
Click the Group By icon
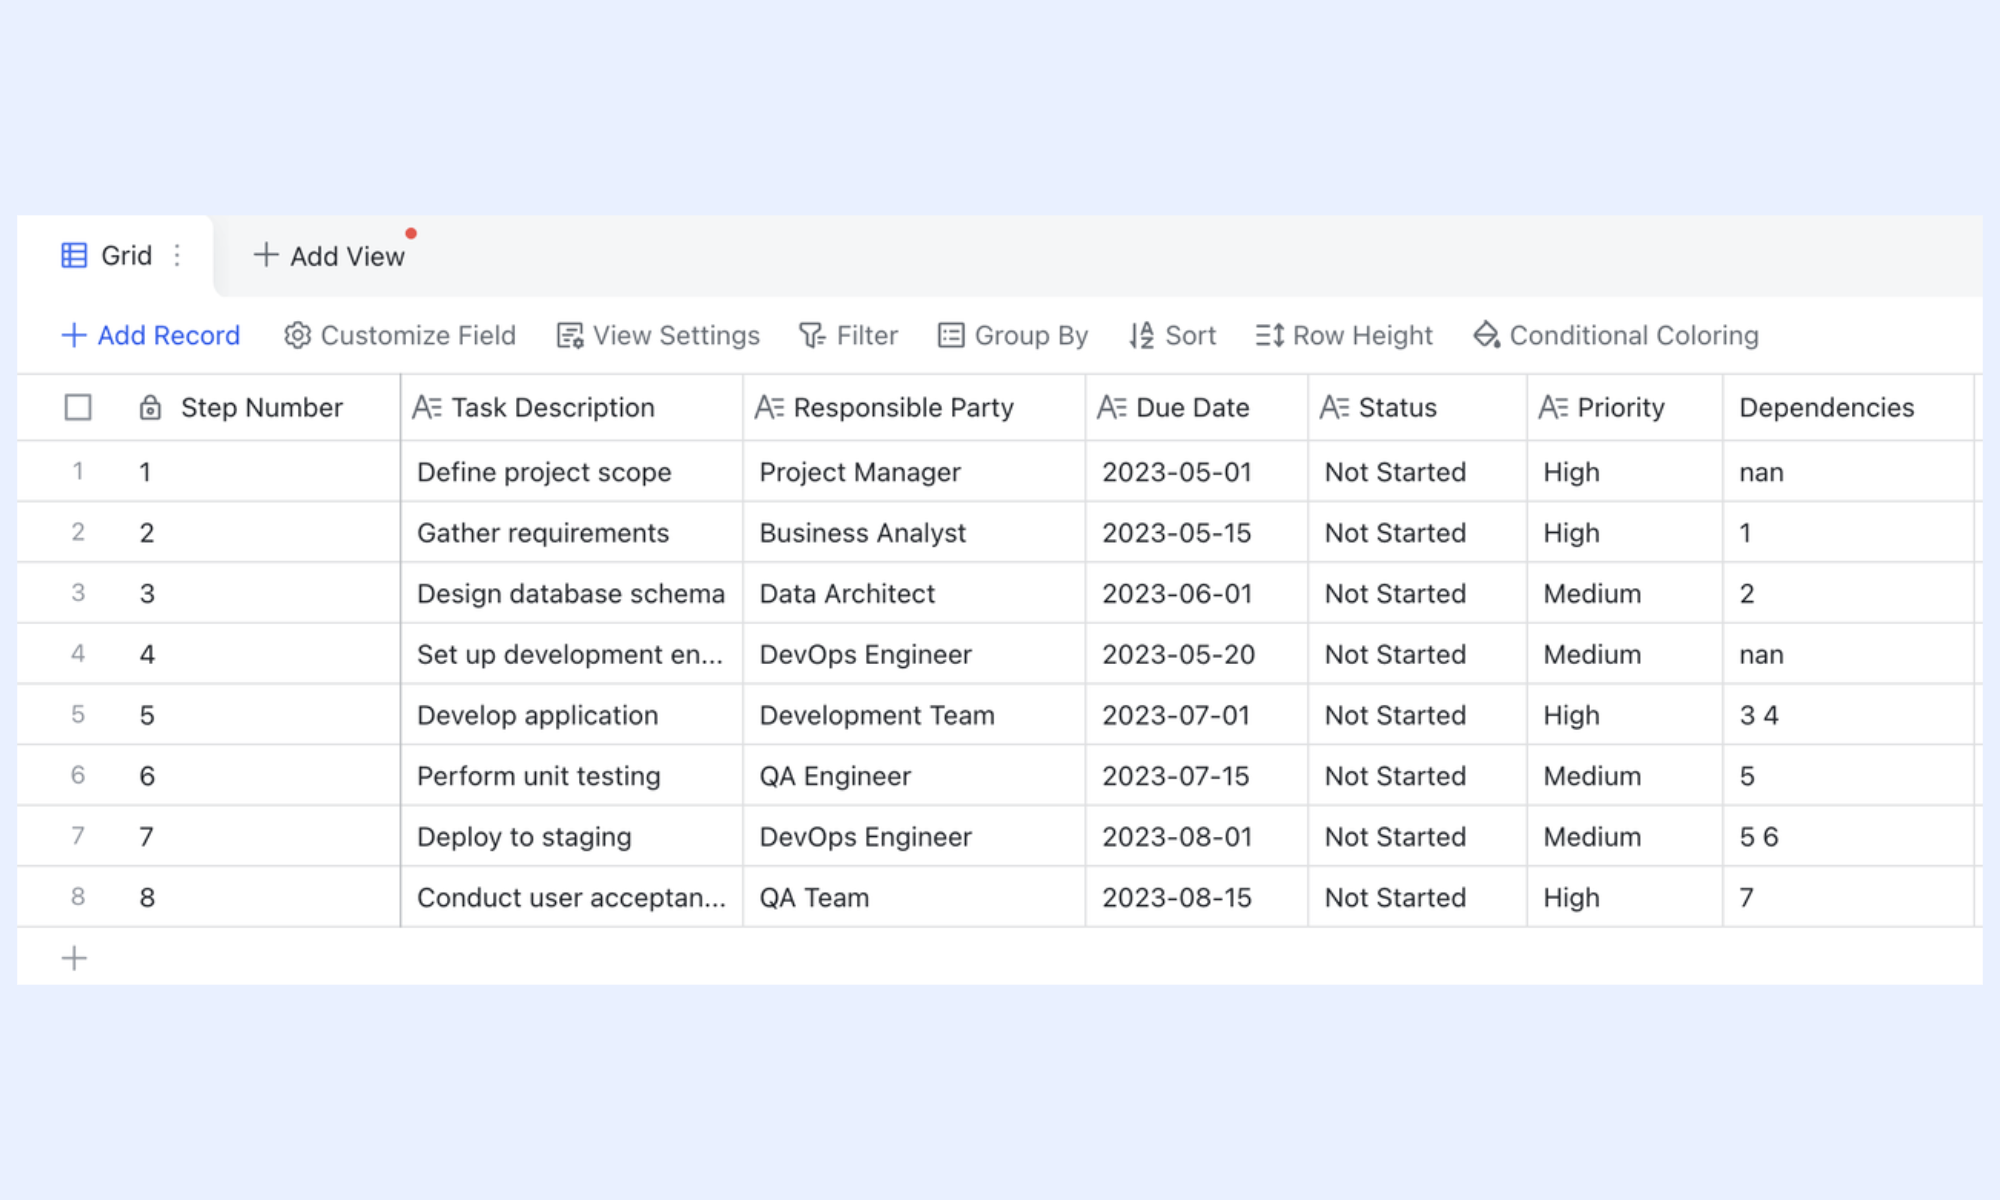click(x=950, y=335)
